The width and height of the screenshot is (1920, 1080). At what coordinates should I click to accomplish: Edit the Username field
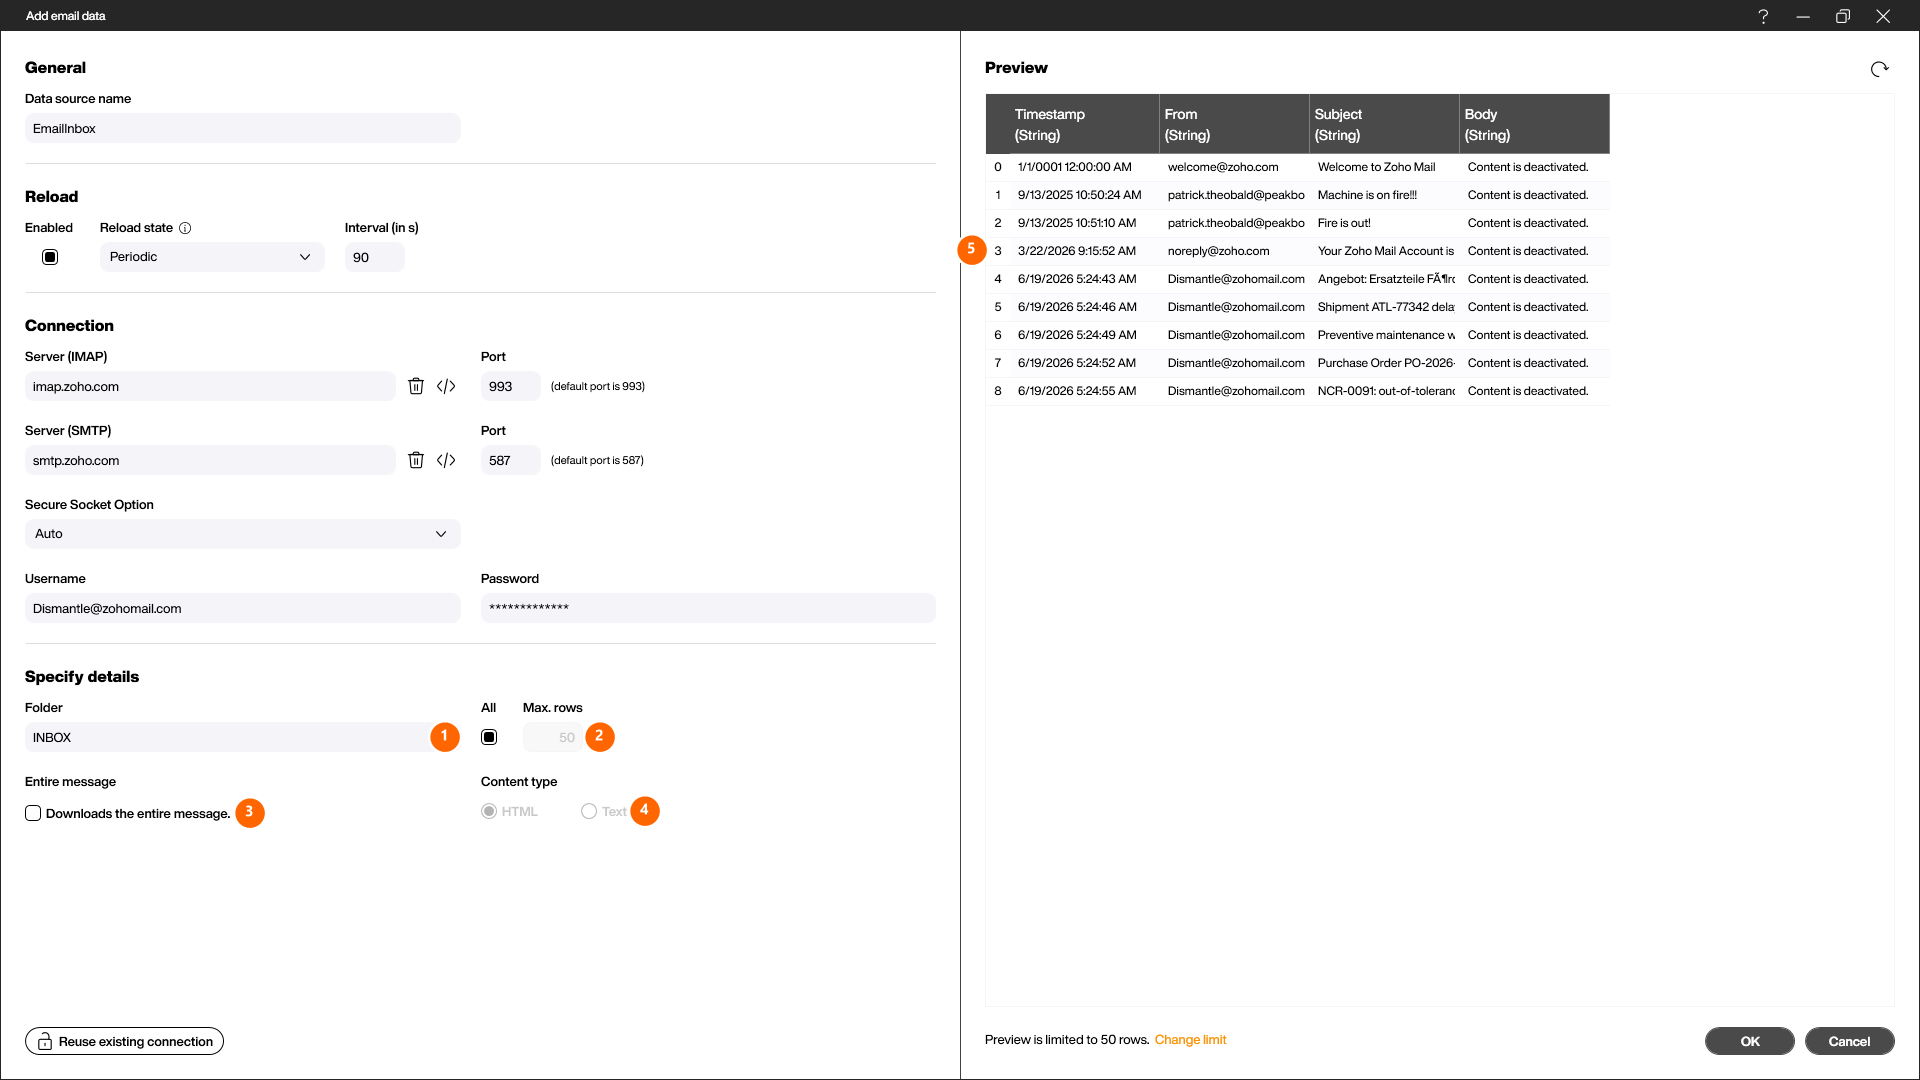243,608
